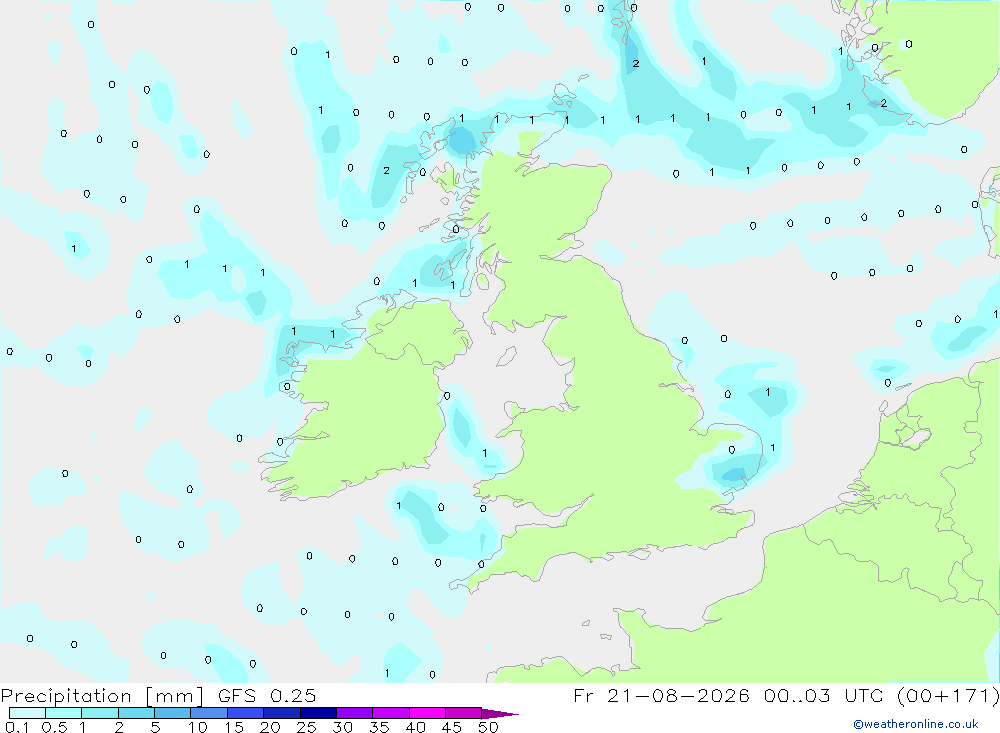1000x733 pixels.
Task: Click the 'Precipitation [mm]' title text
Action: click(102, 696)
